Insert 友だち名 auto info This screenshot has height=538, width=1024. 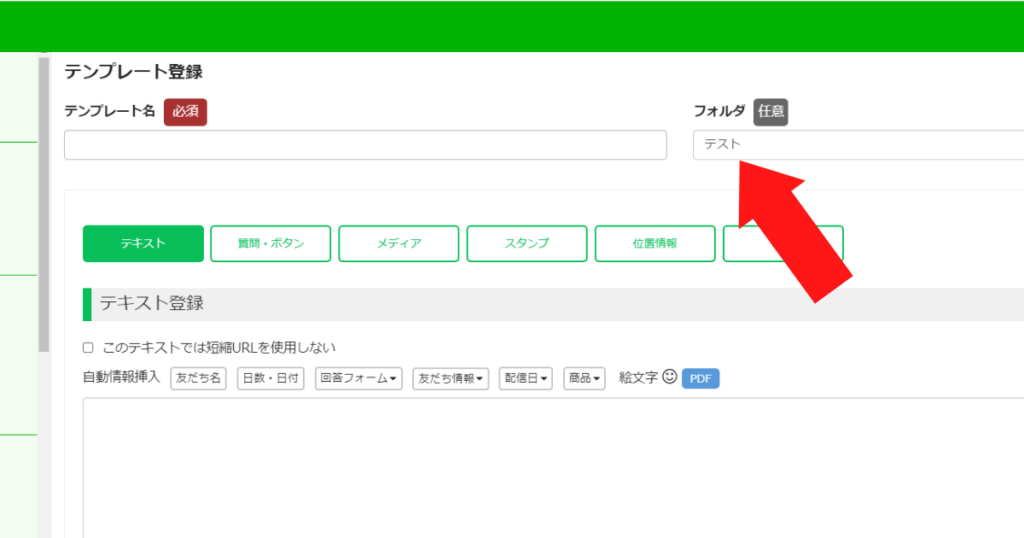[x=198, y=378]
